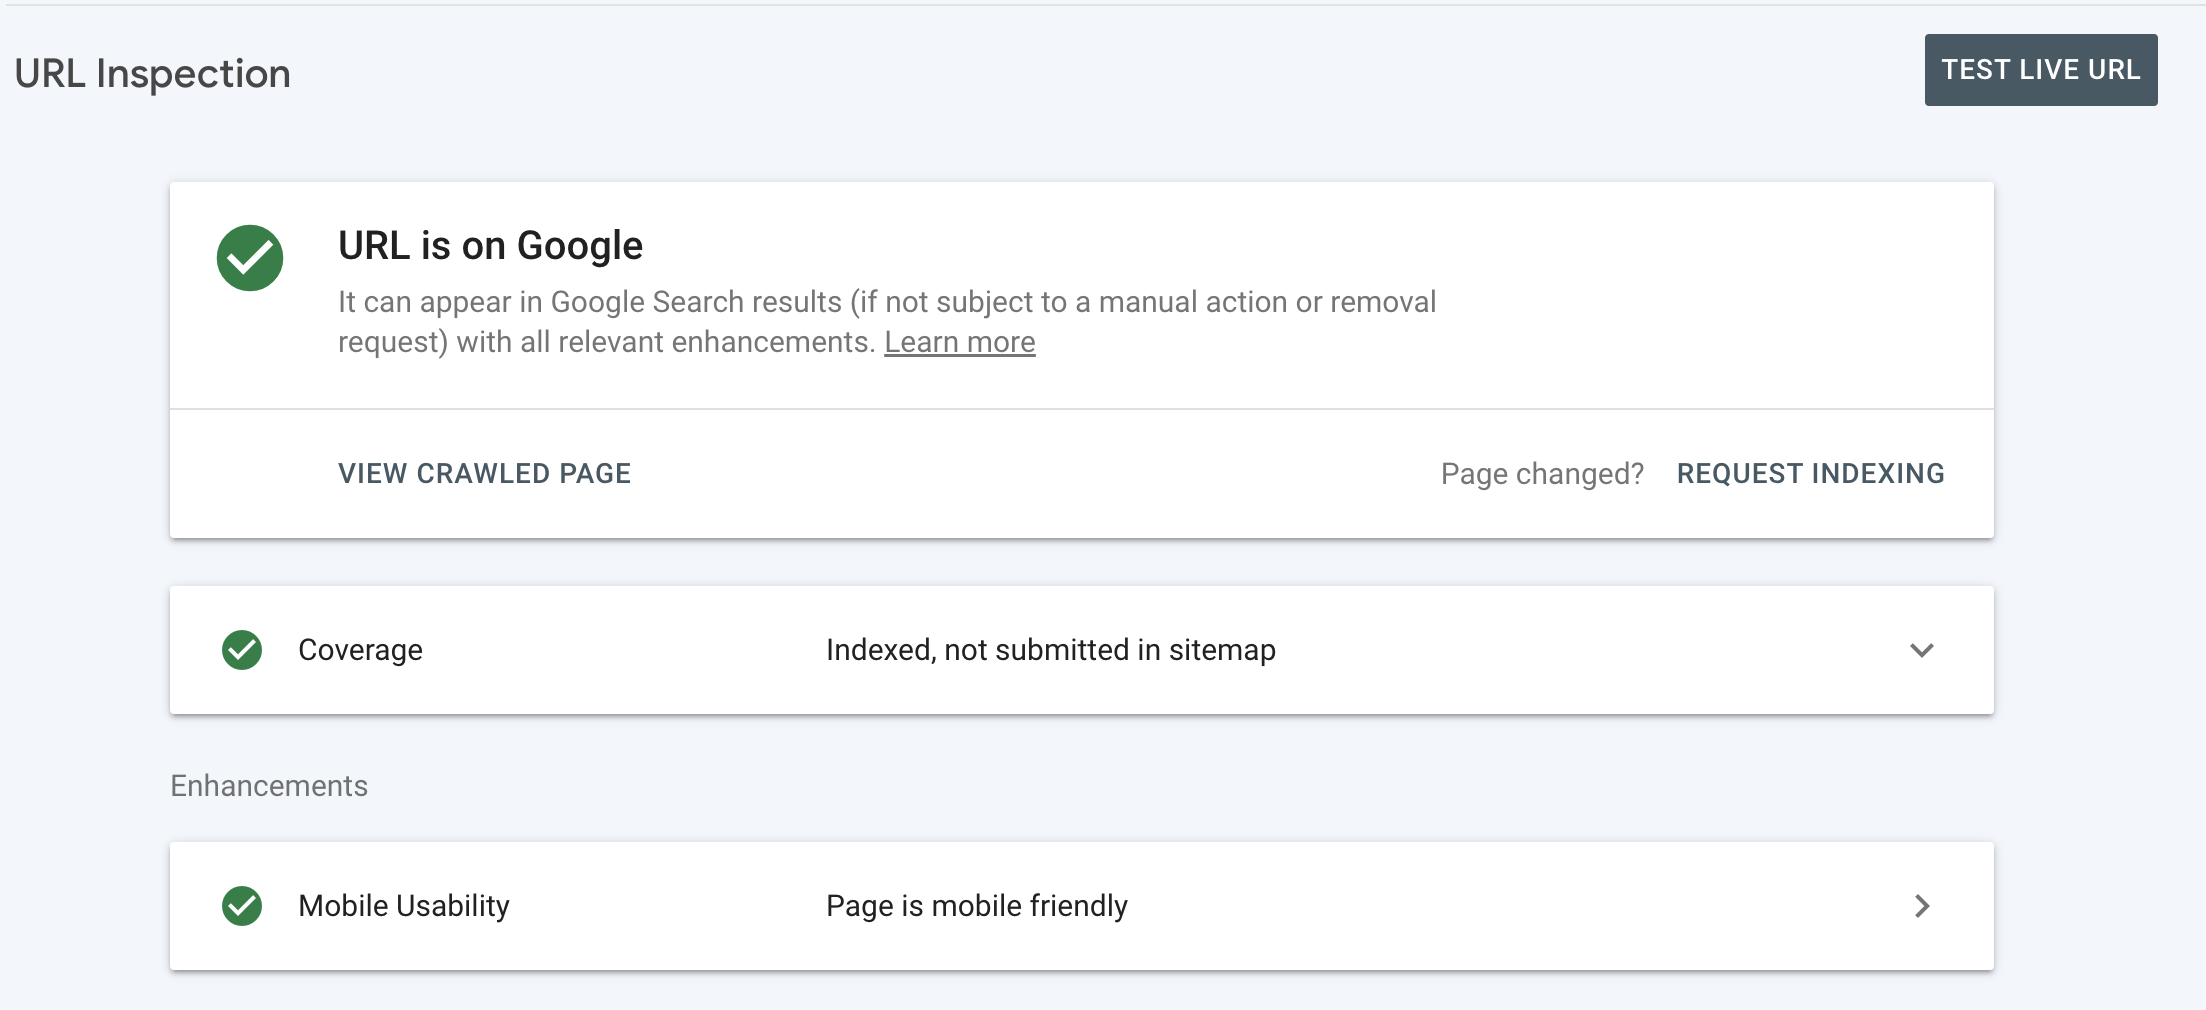Click 'Page is mobile friendly' status text

tap(977, 906)
